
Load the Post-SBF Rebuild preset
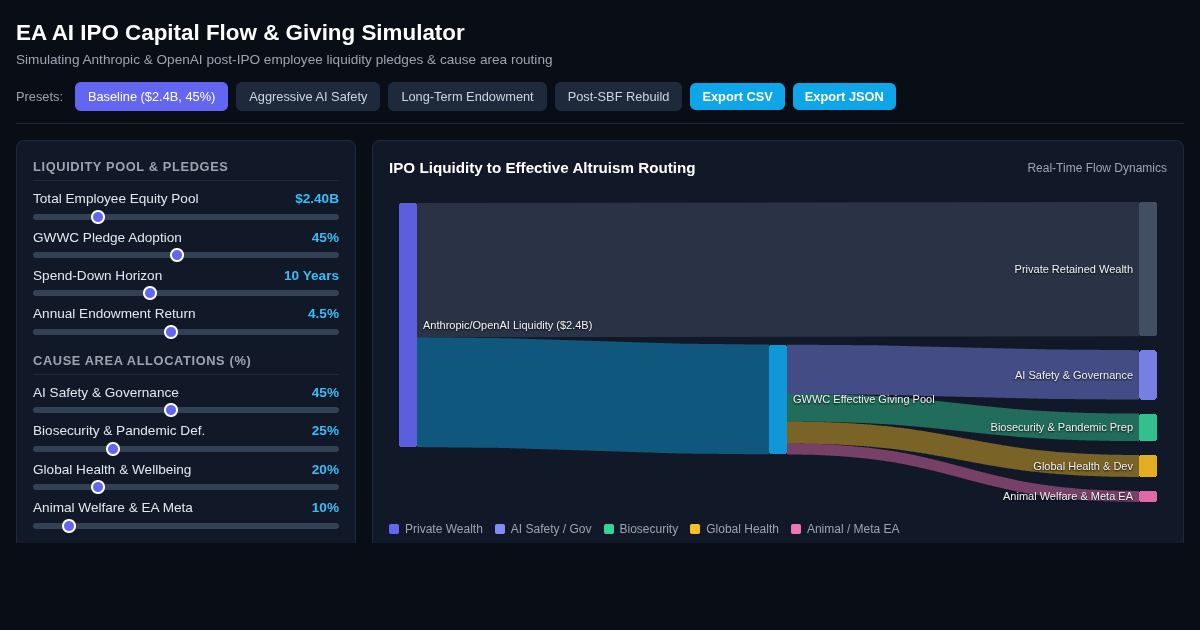click(618, 96)
